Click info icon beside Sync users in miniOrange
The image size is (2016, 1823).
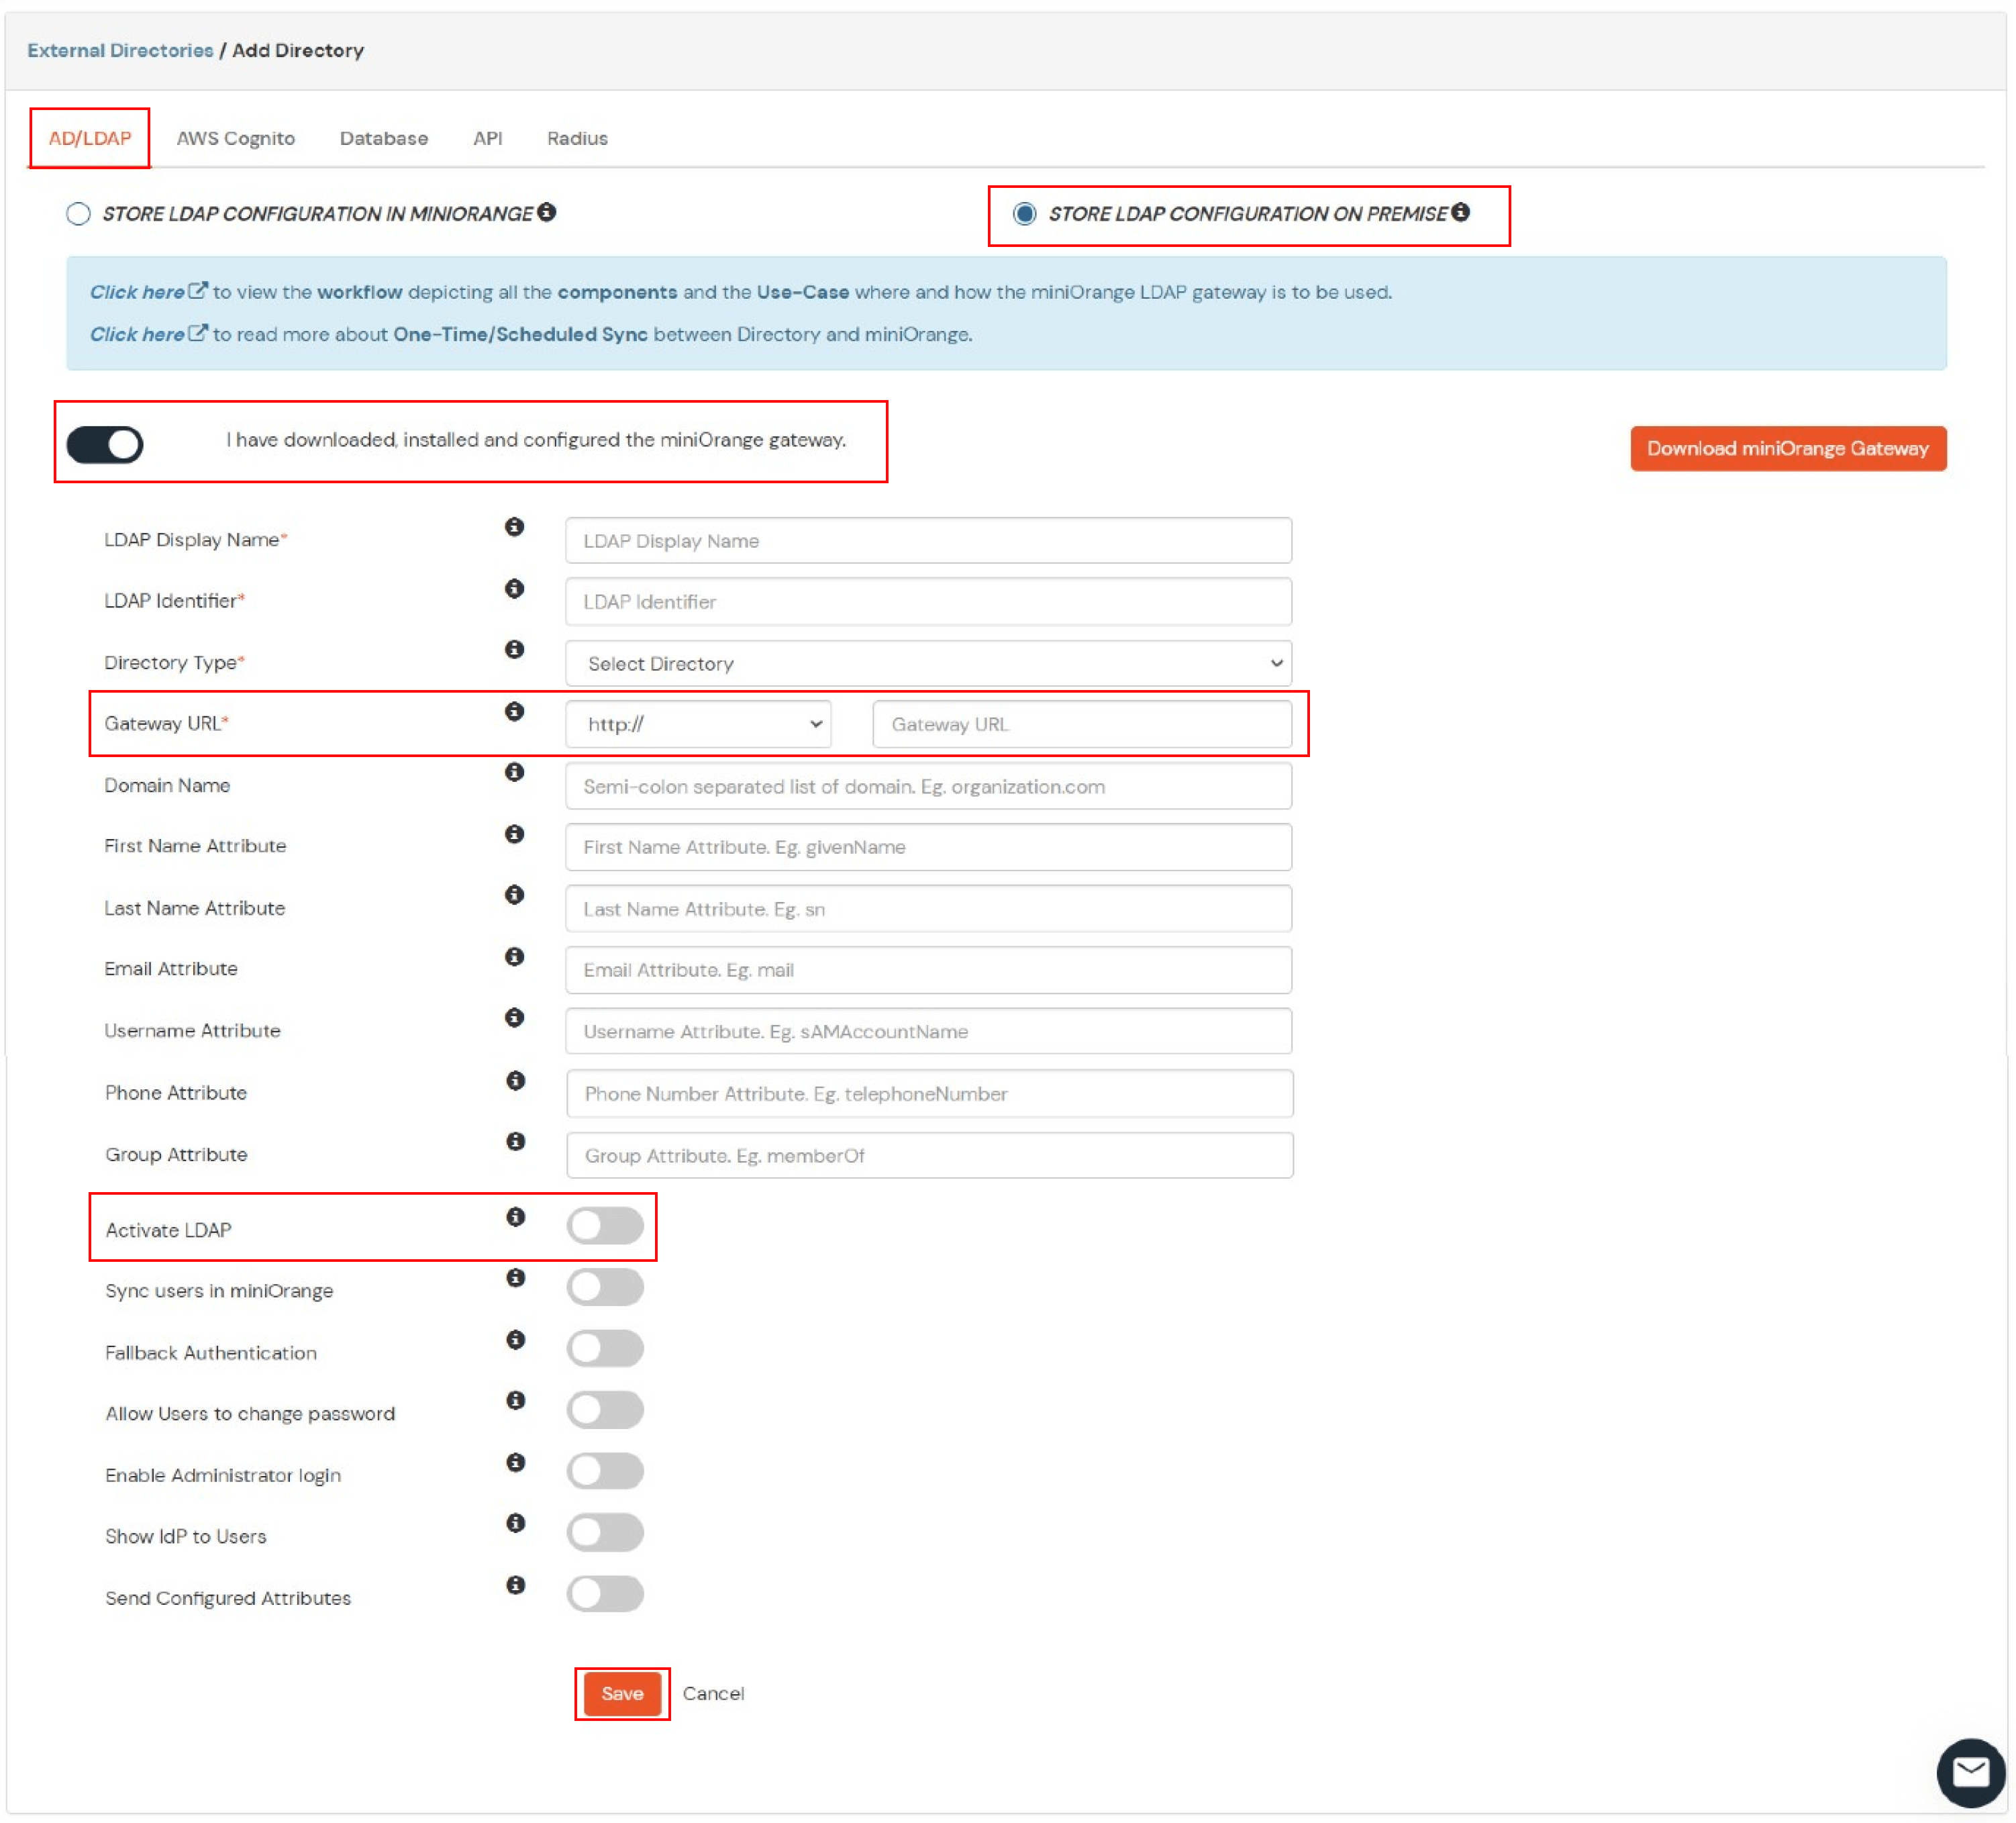(x=515, y=1278)
